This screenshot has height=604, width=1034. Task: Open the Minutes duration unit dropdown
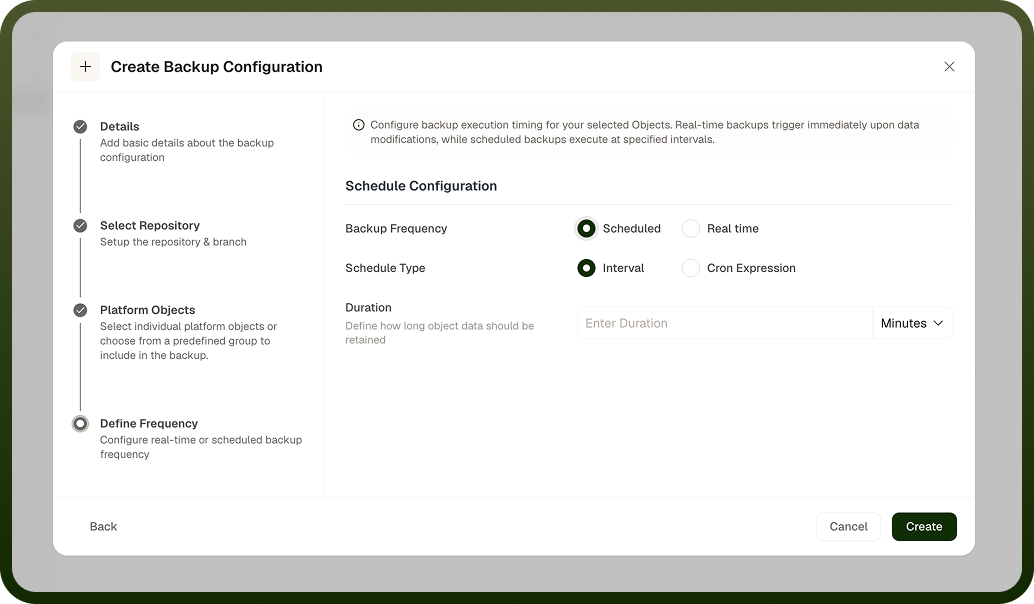coord(912,323)
